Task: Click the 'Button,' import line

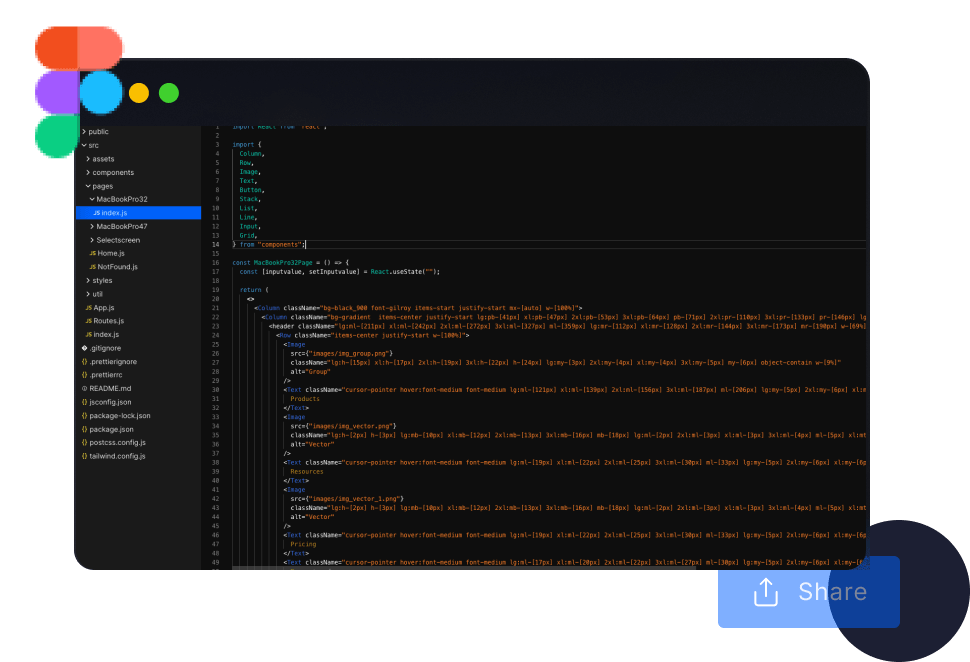Action: click(252, 190)
